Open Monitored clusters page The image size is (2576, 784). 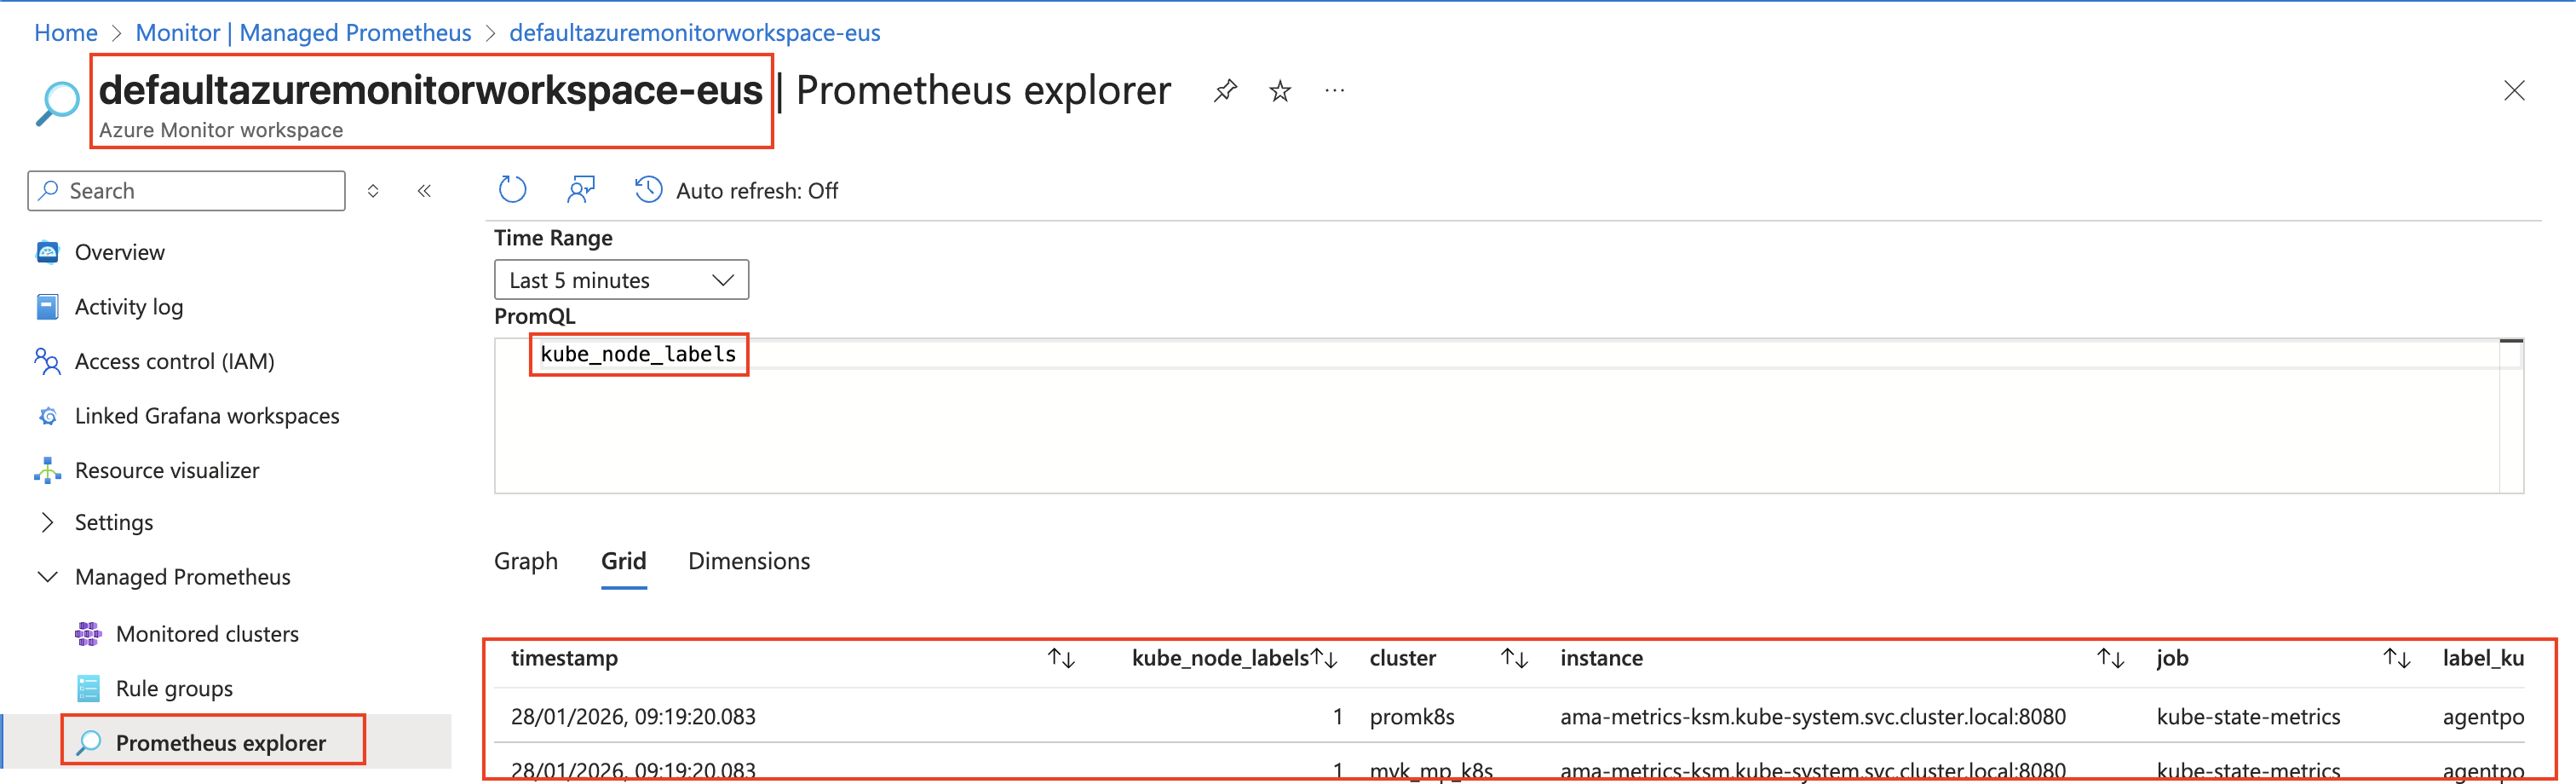click(x=207, y=634)
